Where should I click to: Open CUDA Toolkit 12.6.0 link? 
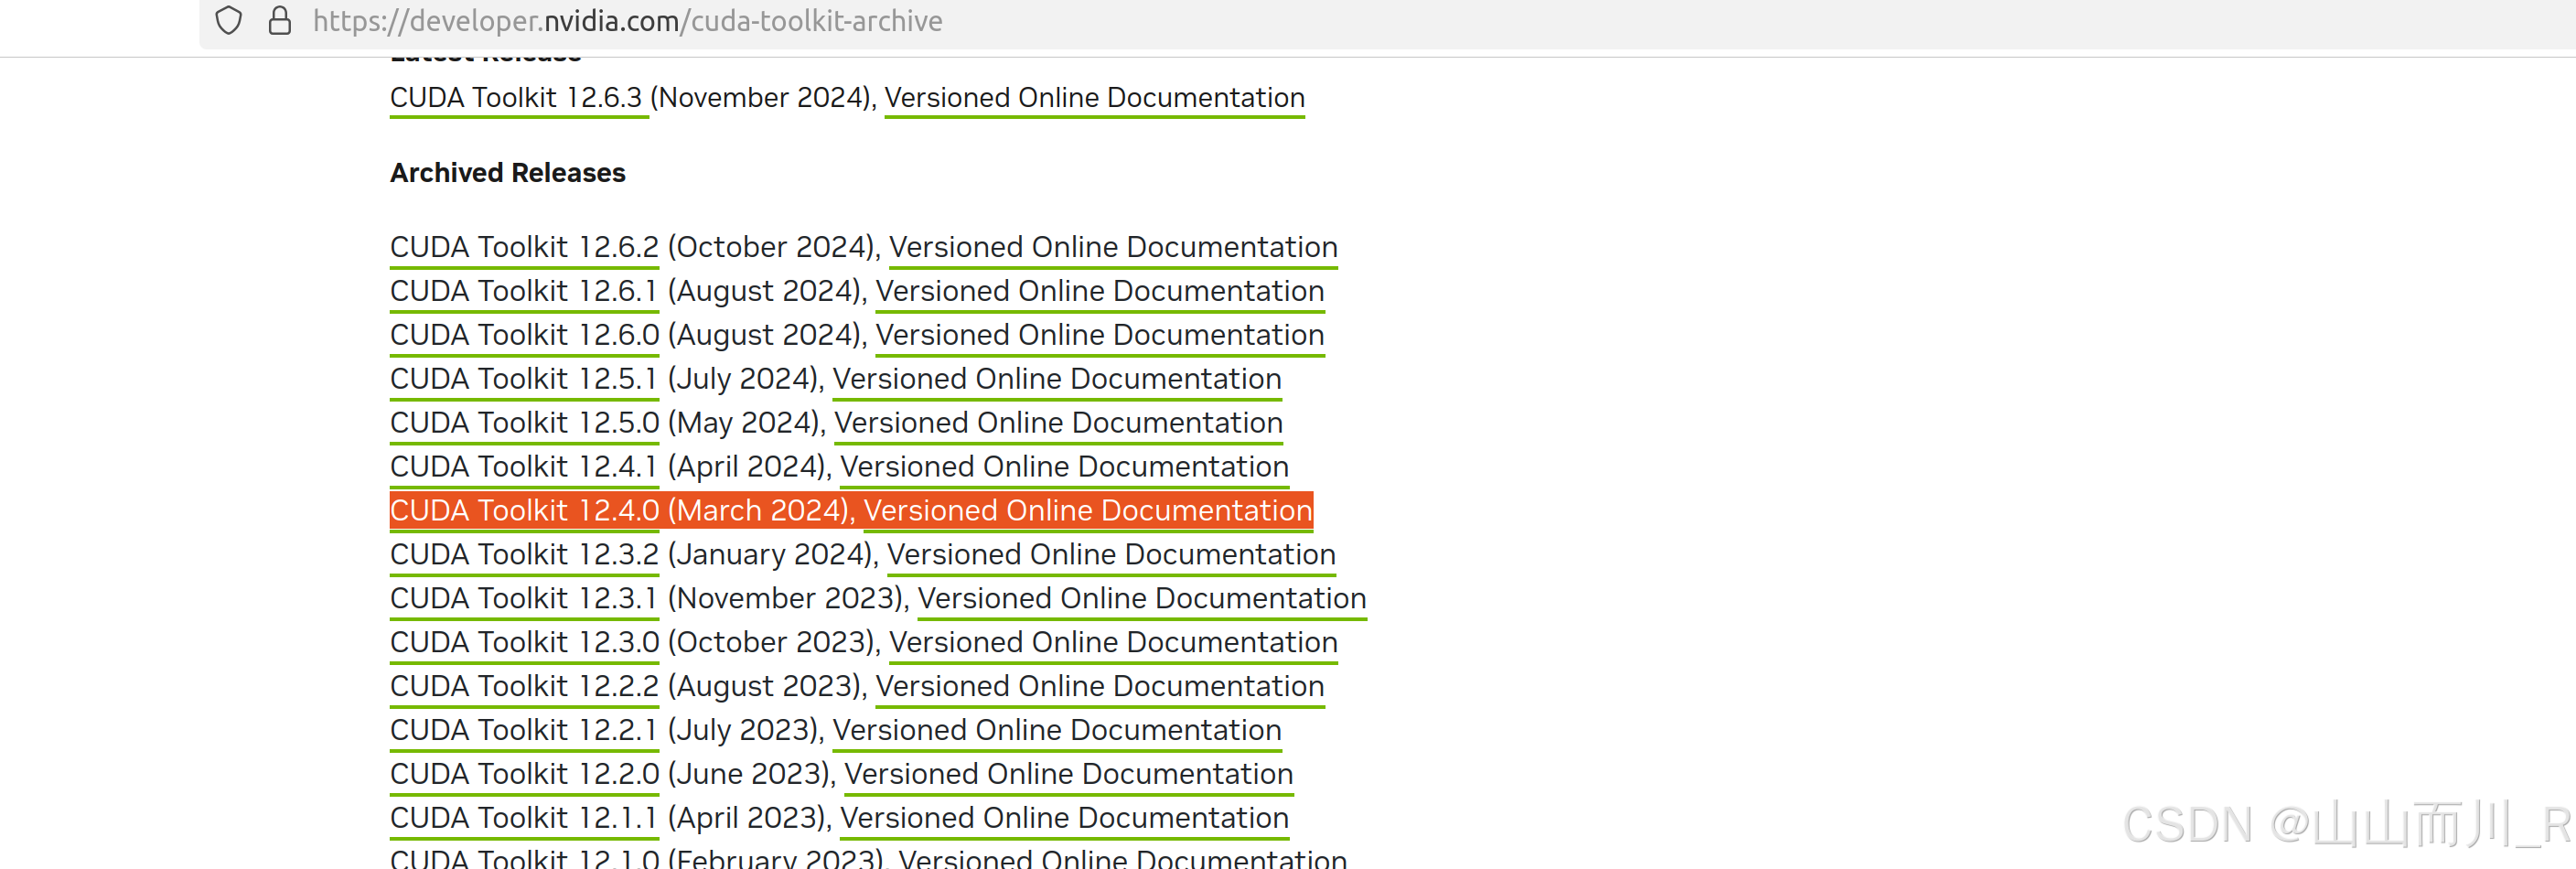point(524,335)
